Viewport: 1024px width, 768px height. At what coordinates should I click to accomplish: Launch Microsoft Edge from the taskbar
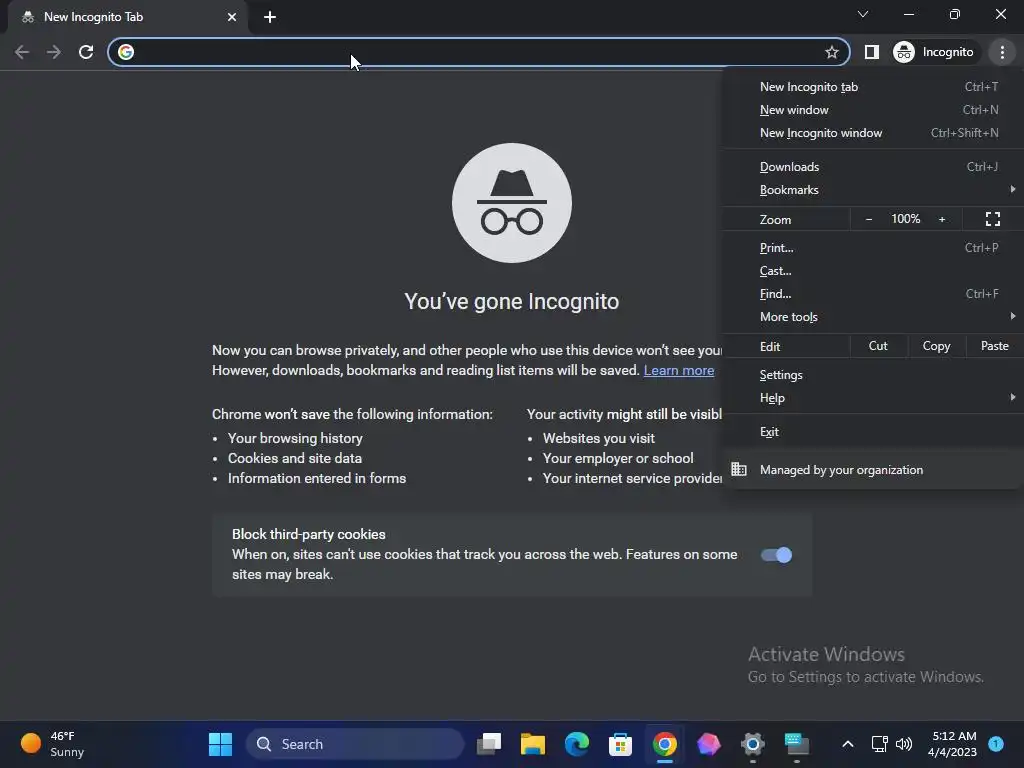click(x=576, y=744)
